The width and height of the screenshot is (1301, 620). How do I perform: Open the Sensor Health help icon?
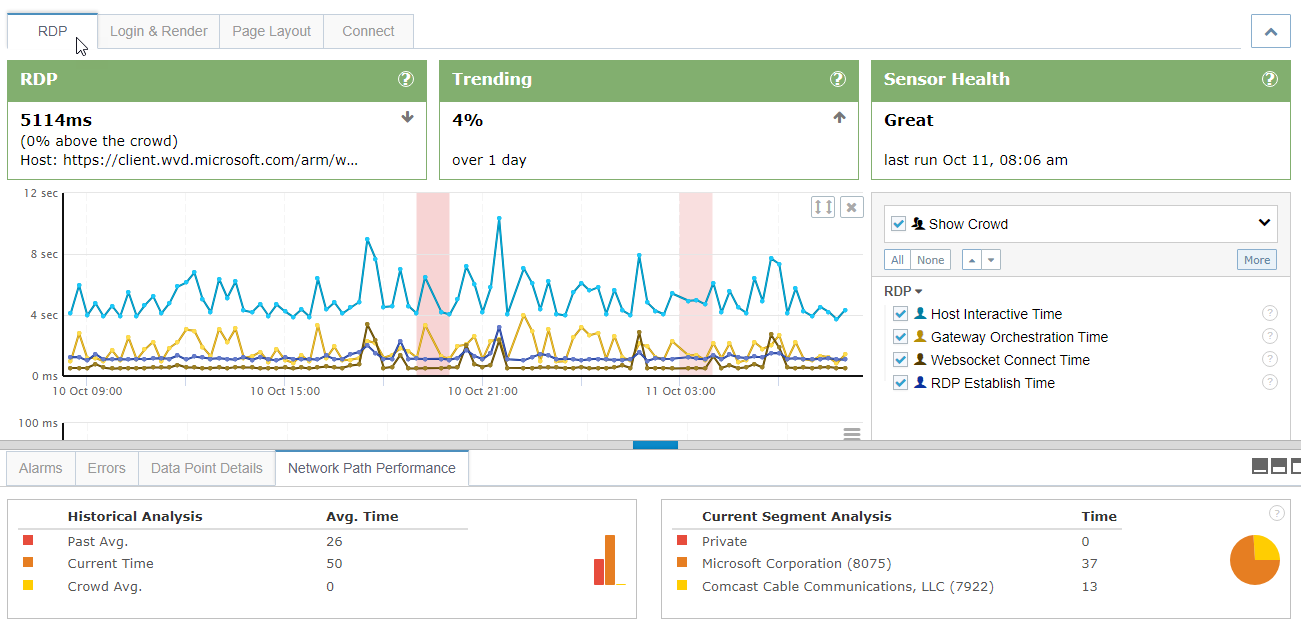(1270, 79)
